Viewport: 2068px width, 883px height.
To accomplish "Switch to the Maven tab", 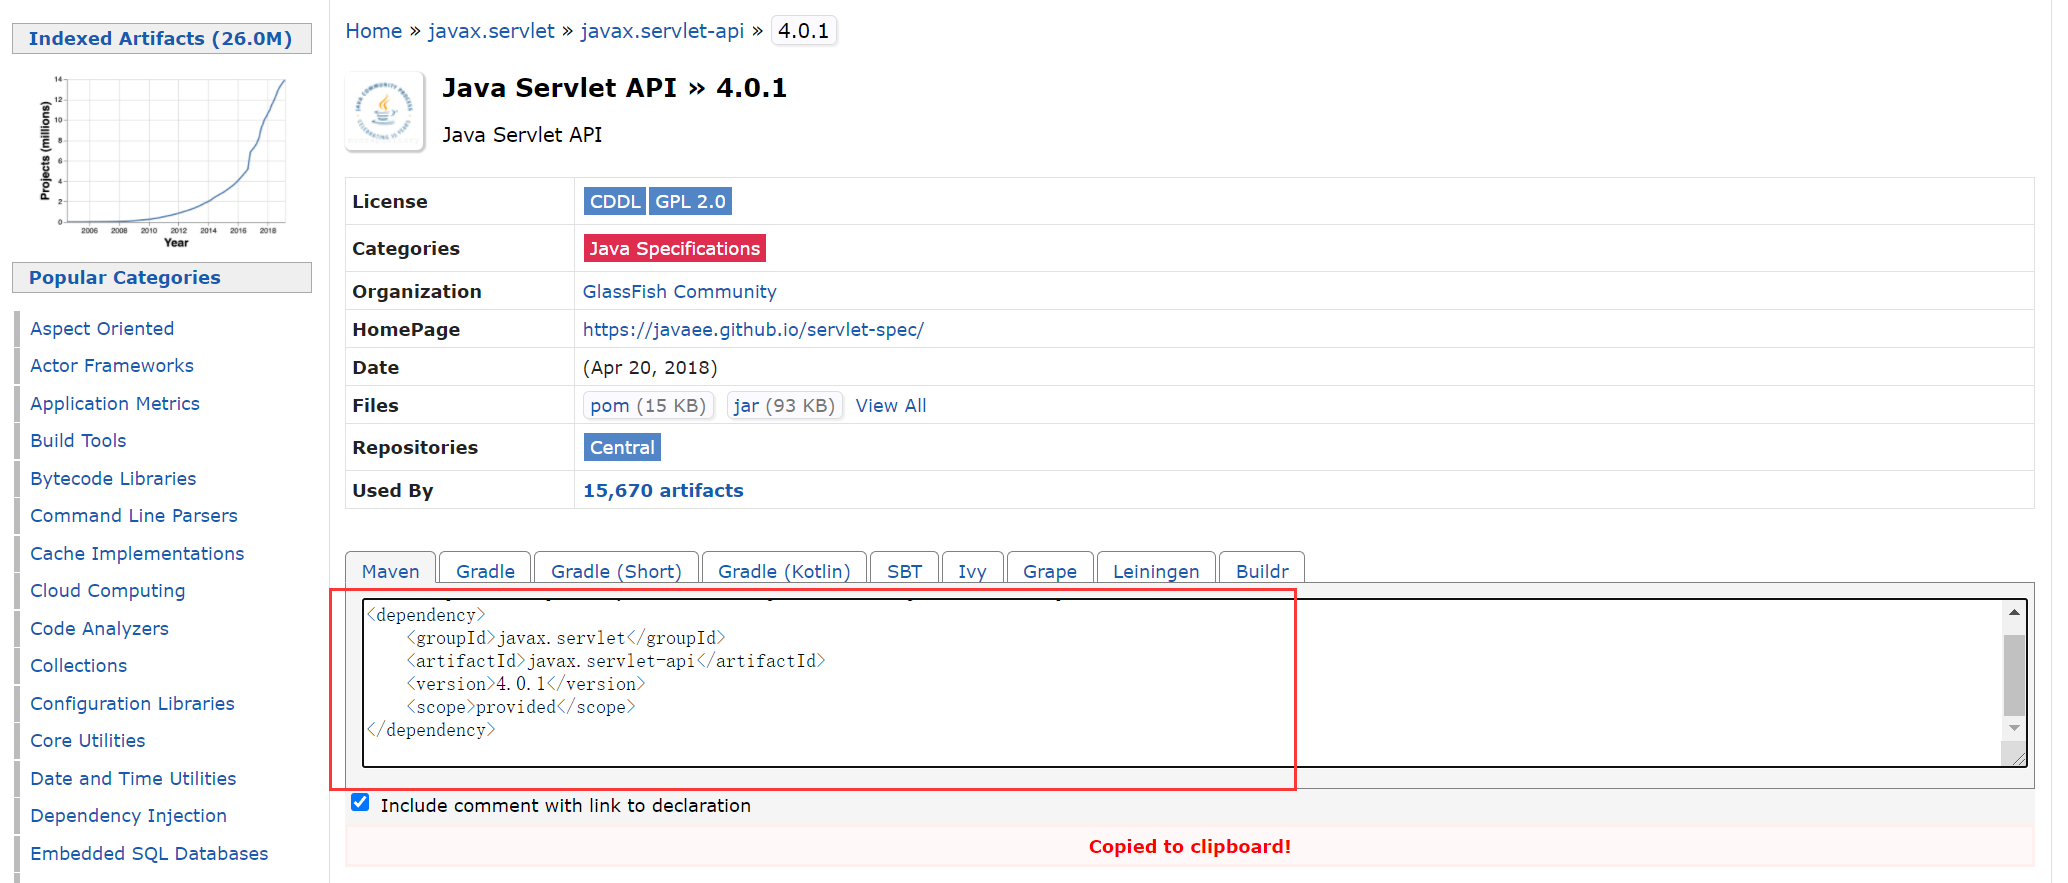I will (x=390, y=570).
